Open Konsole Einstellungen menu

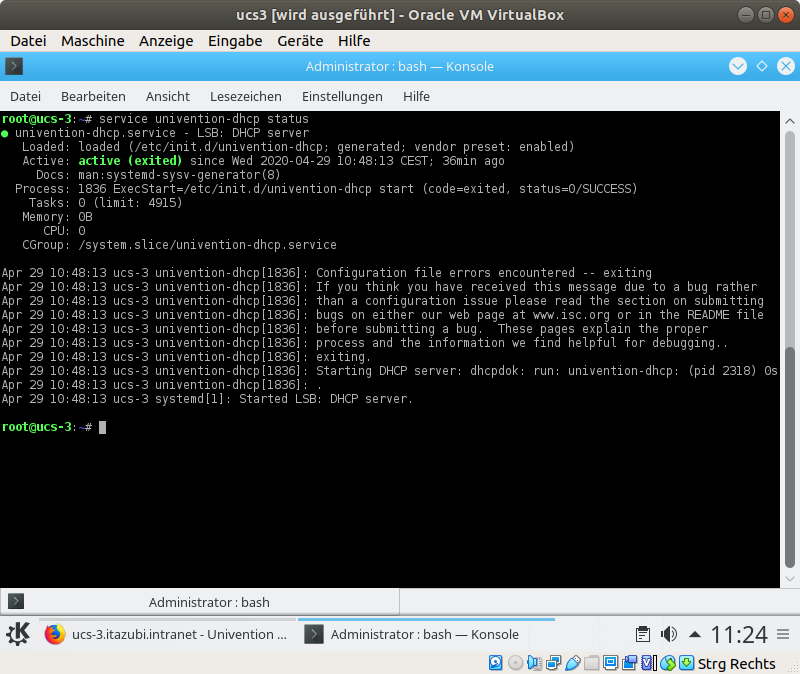pos(342,96)
